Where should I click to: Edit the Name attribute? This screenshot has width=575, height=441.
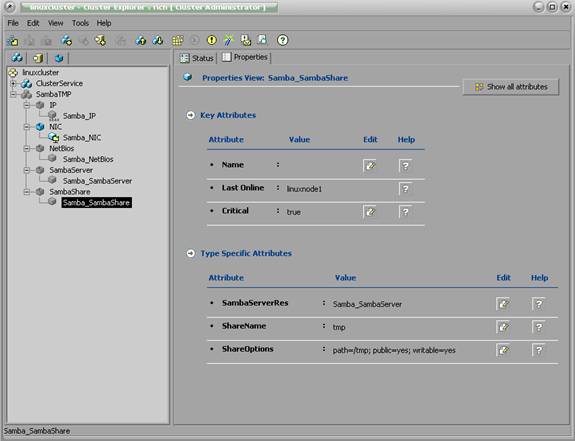(370, 166)
